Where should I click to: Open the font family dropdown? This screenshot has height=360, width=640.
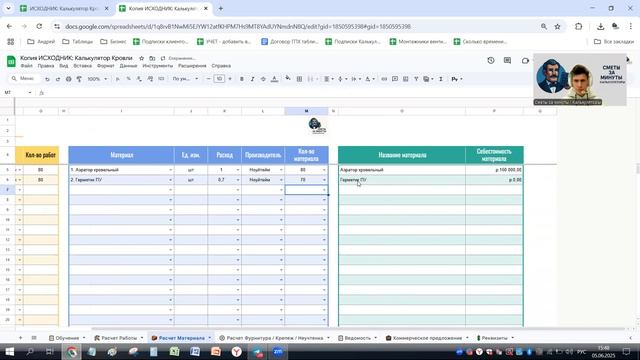(185, 79)
